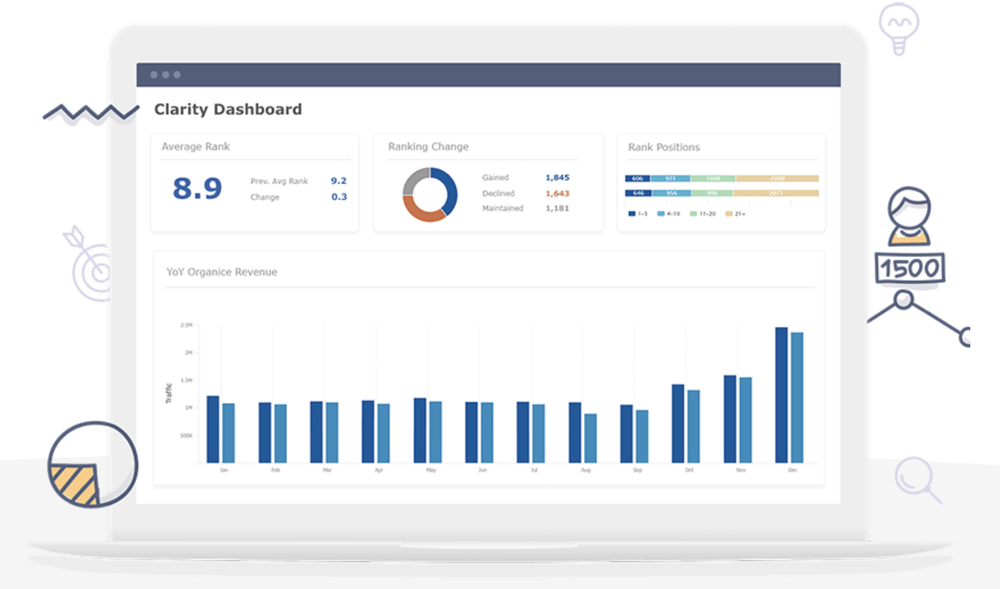1000x589 pixels.
Task: Click the 'Dec' x-axis label
Action: coord(792,470)
